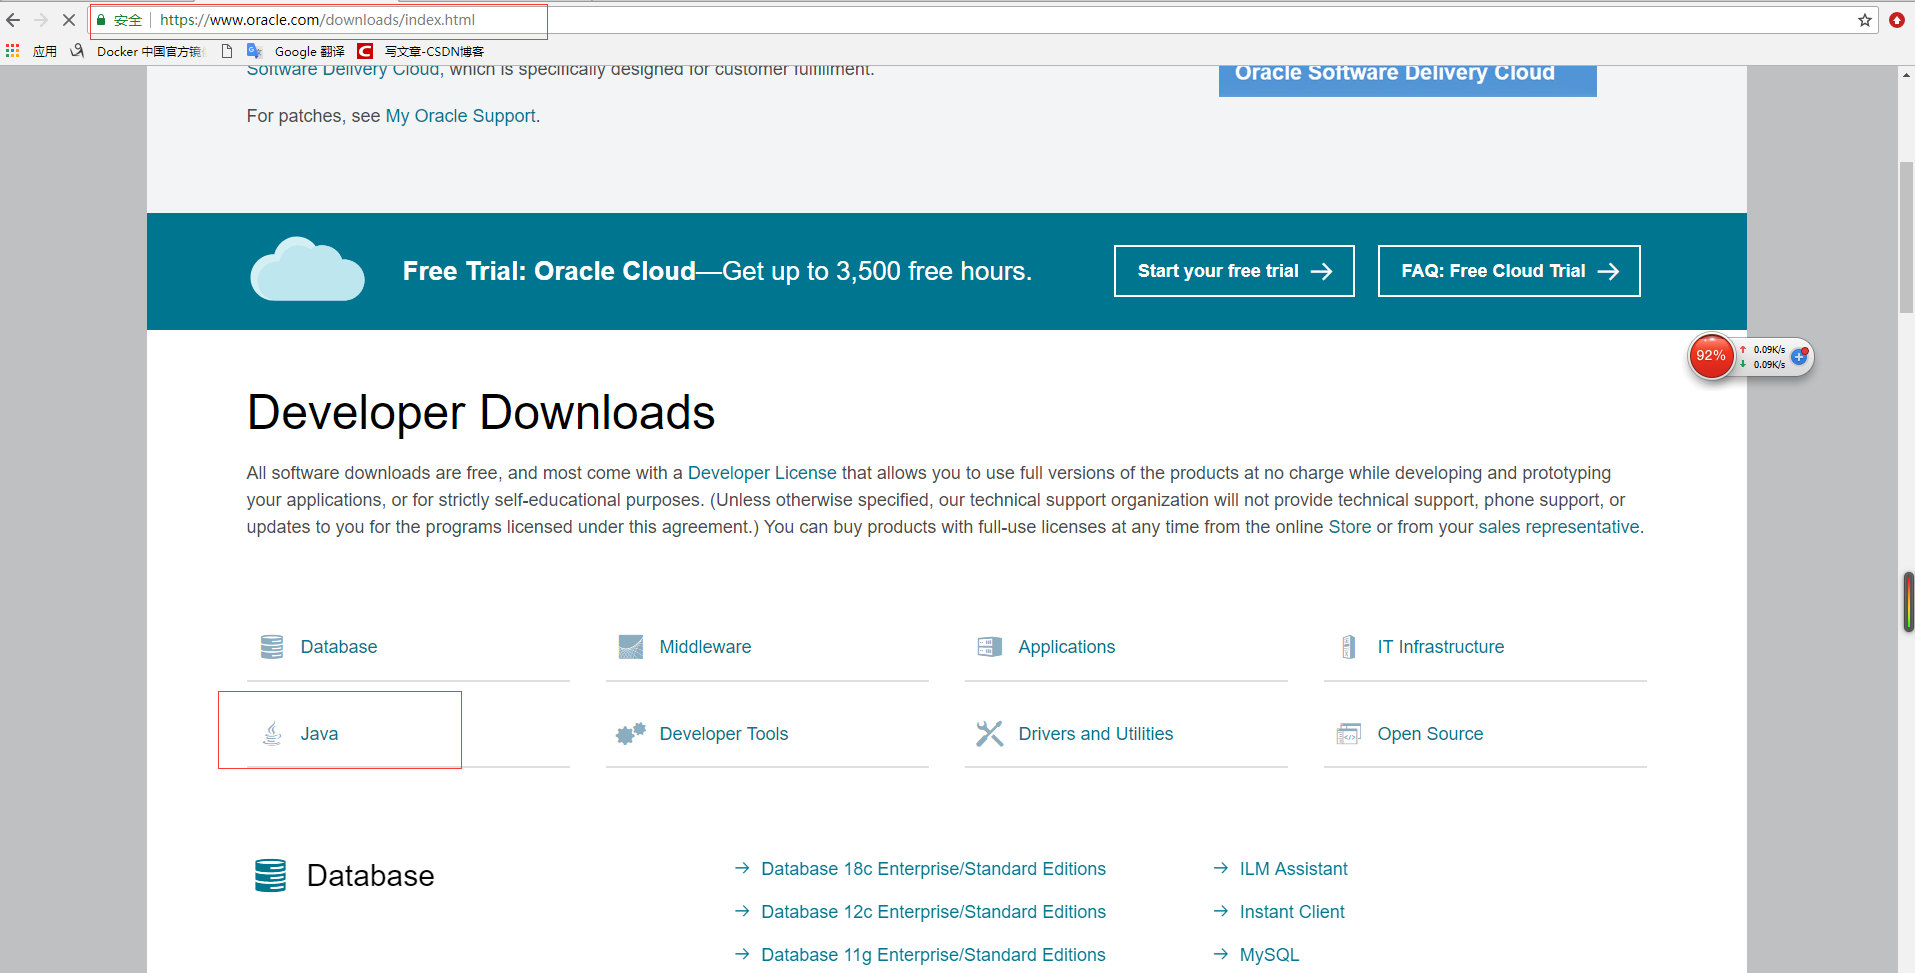Click the blank page bookmark icon
Screen dimensions: 1915x973
point(227,51)
